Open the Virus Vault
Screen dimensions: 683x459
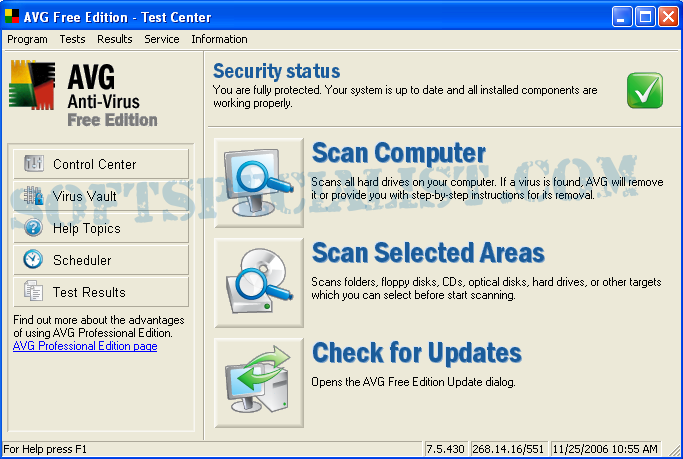click(101, 196)
